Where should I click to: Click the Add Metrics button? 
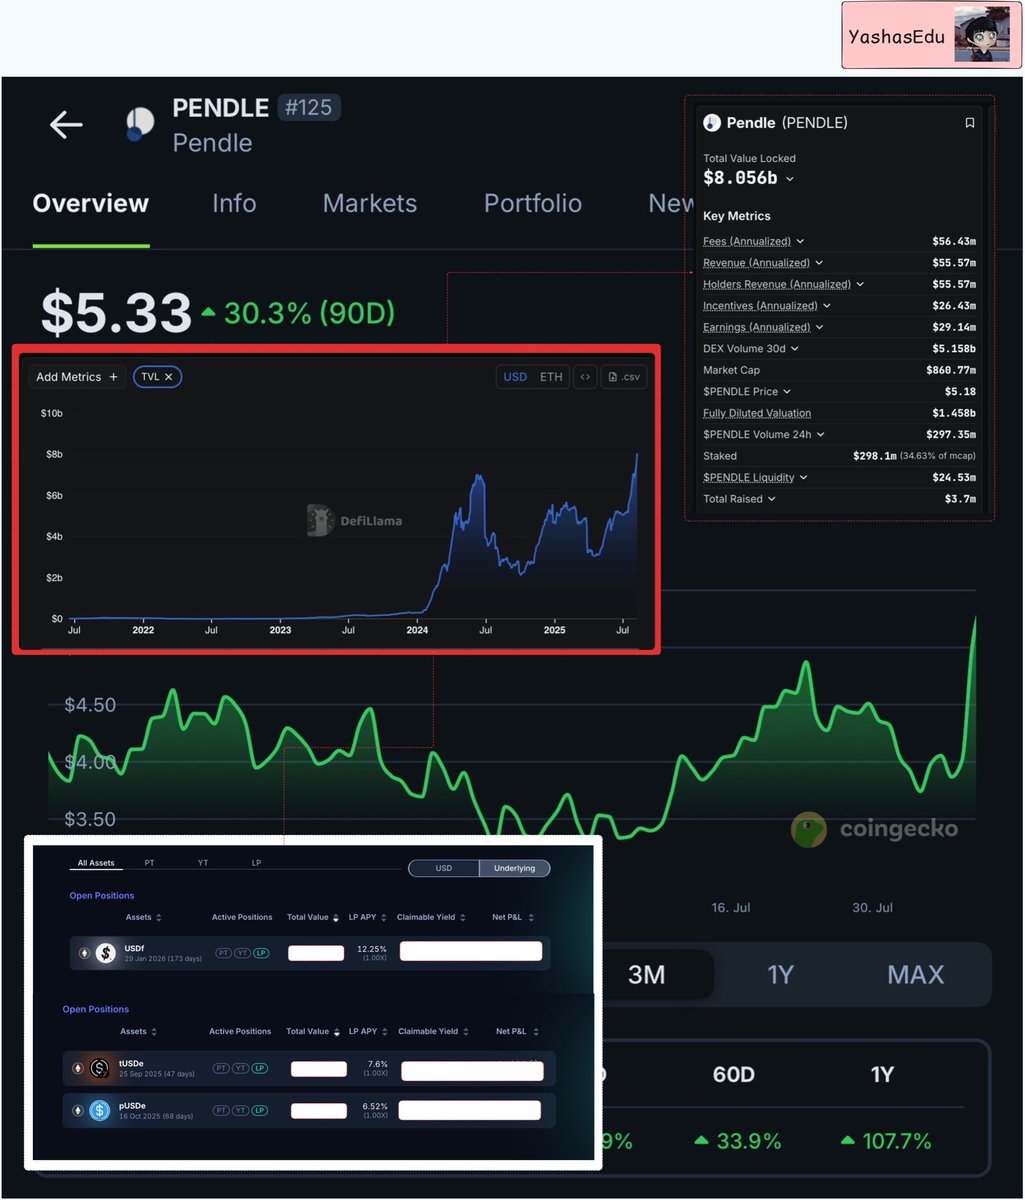click(x=77, y=377)
